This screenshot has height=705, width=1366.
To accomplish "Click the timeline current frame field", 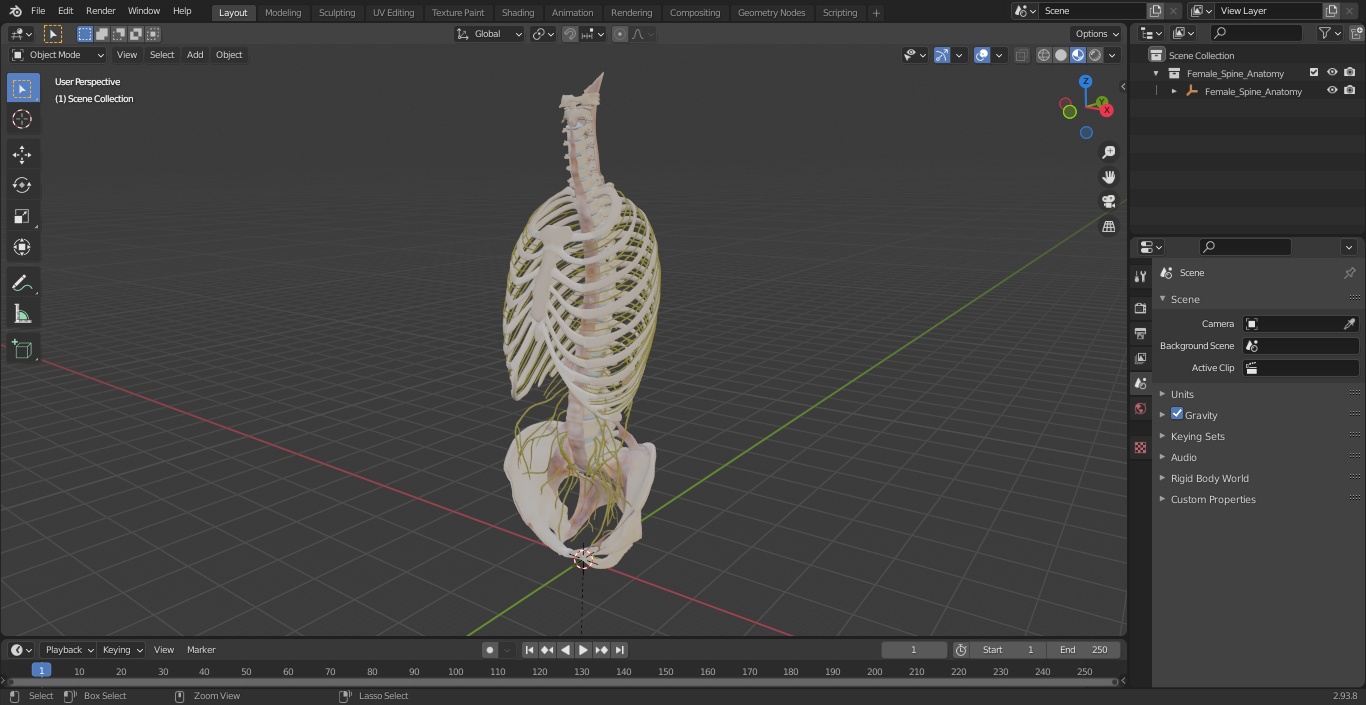I will pyautogui.click(x=914, y=650).
